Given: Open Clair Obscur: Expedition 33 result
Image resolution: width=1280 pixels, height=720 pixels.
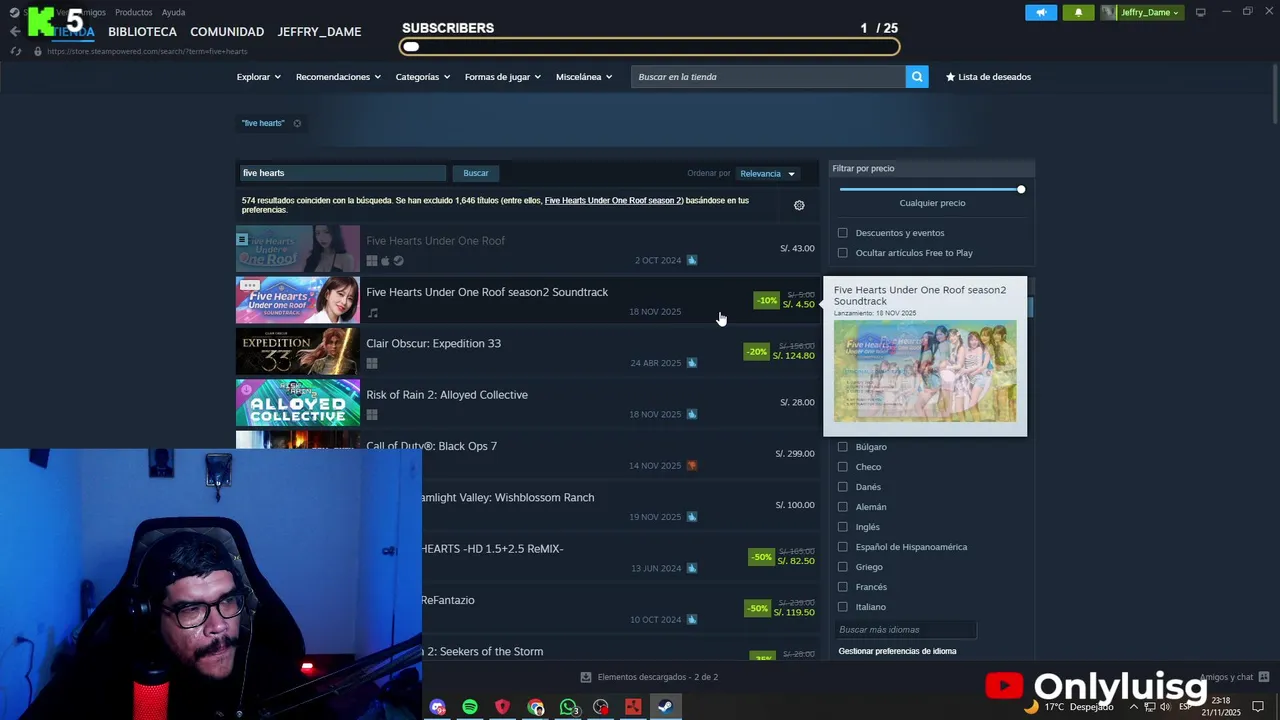Looking at the screenshot, I should pos(527,352).
